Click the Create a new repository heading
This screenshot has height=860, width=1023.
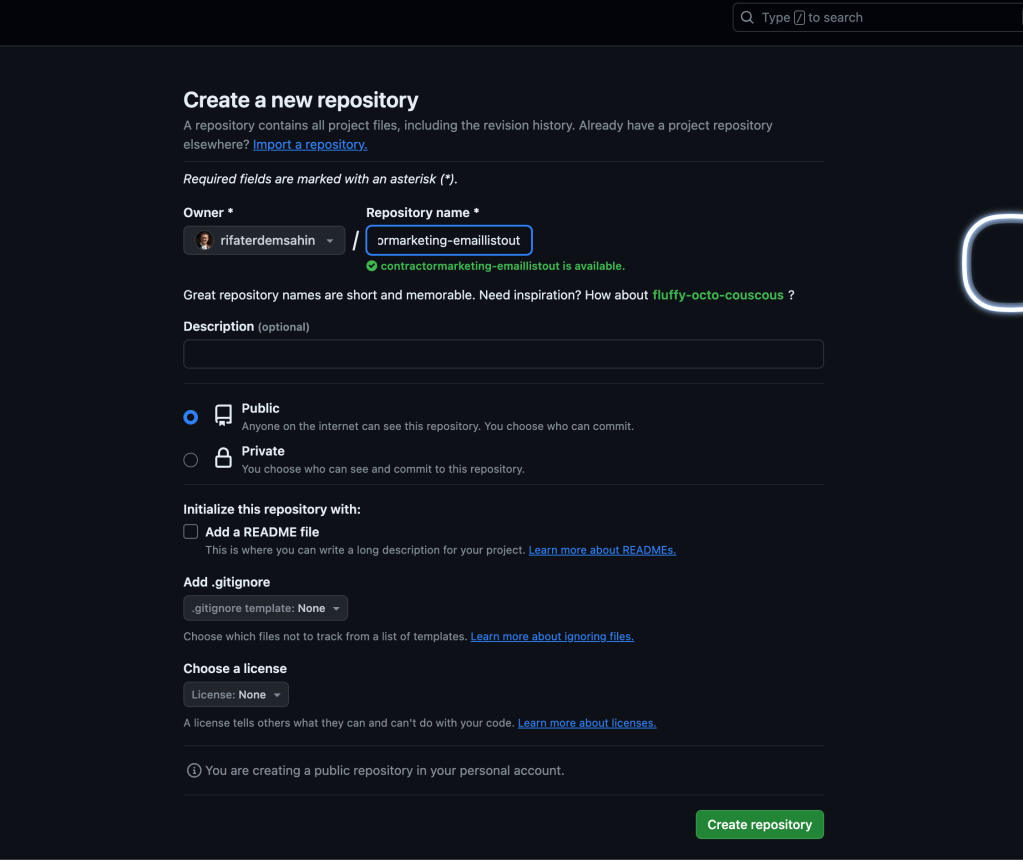[301, 100]
